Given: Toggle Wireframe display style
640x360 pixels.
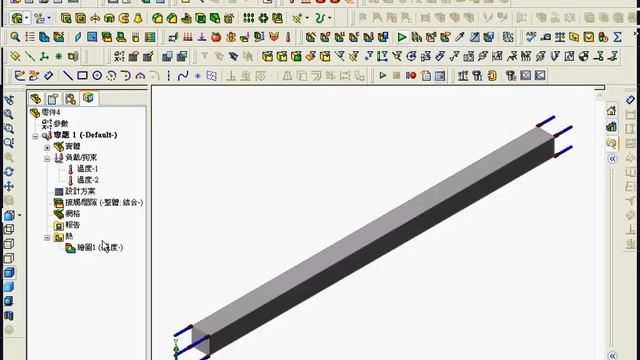Looking at the screenshot, I should point(9,230).
